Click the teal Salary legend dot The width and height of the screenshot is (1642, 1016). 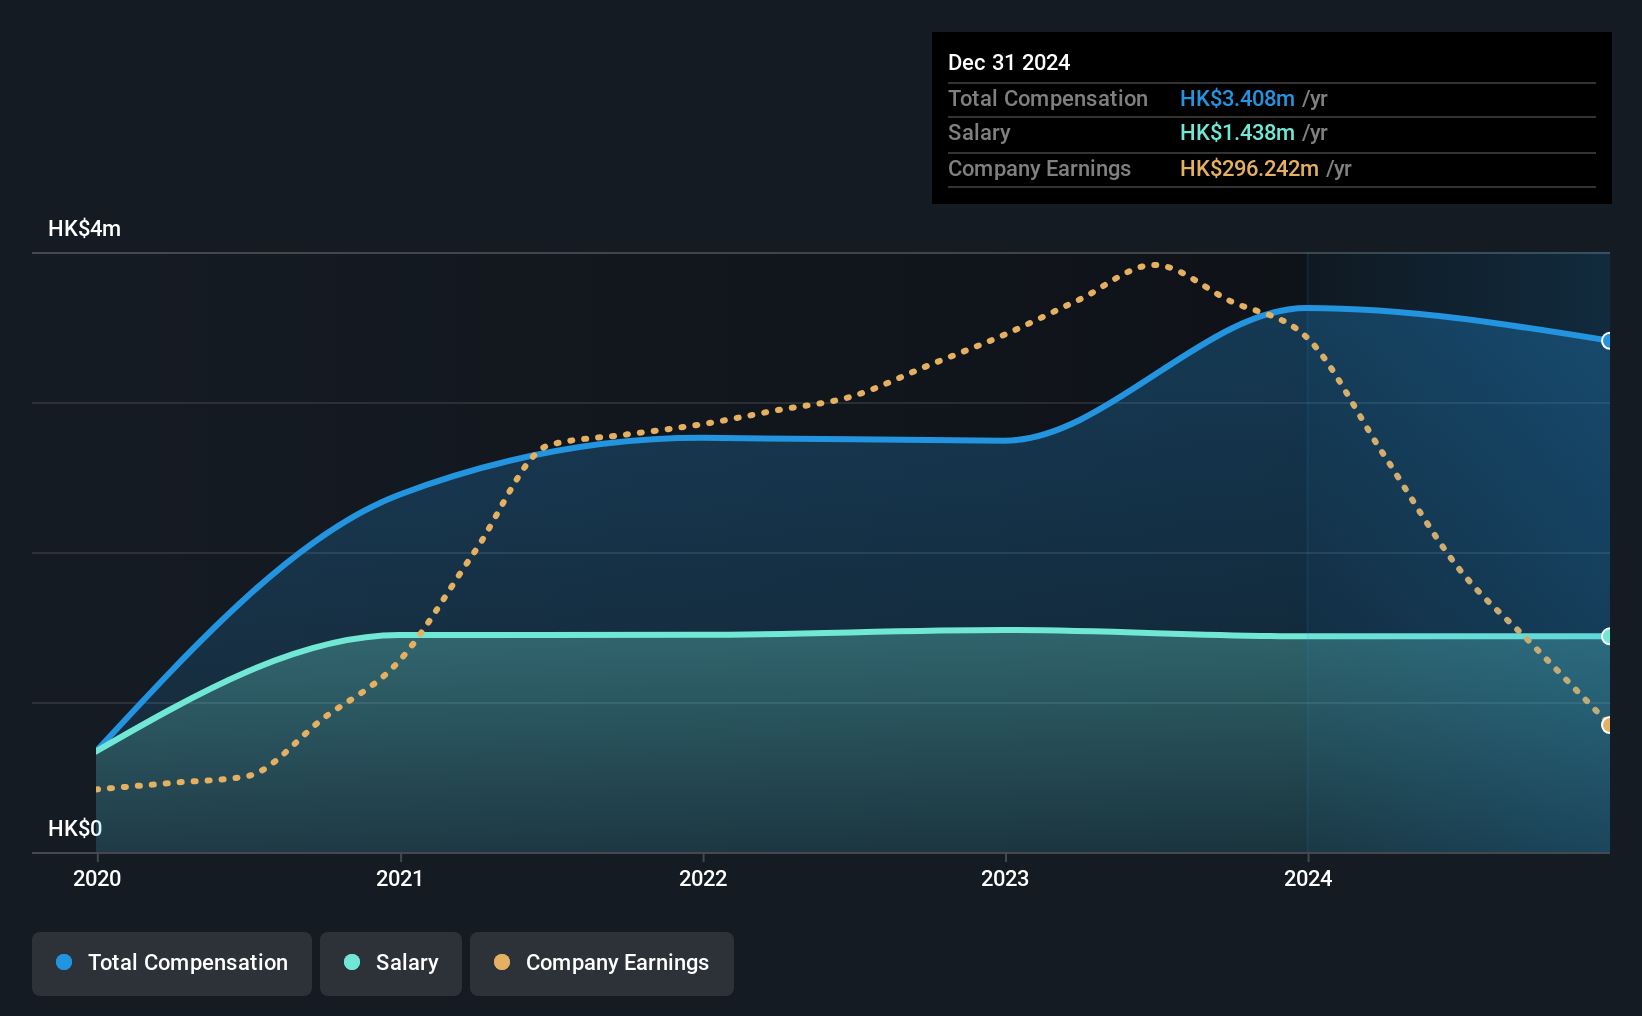(x=352, y=962)
